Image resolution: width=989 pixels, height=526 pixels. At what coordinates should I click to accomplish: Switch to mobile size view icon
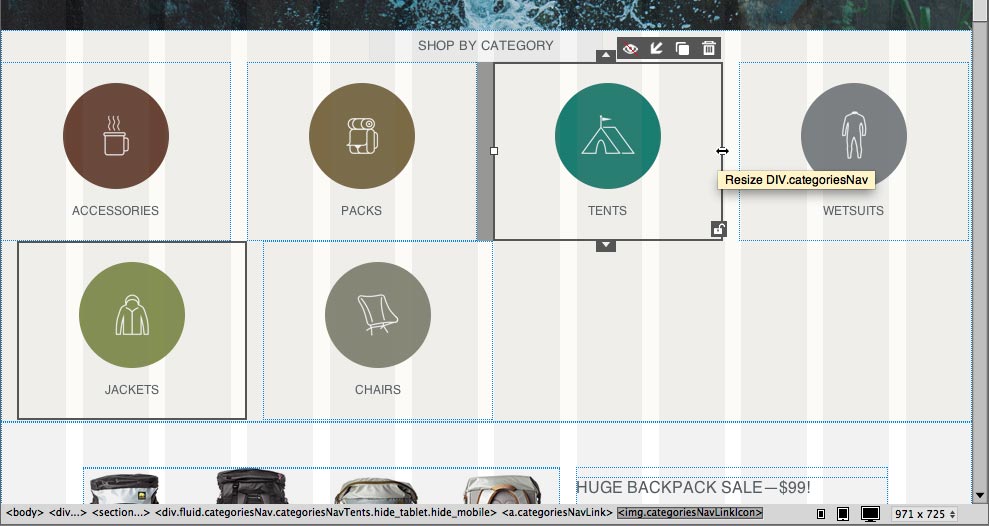click(x=821, y=514)
